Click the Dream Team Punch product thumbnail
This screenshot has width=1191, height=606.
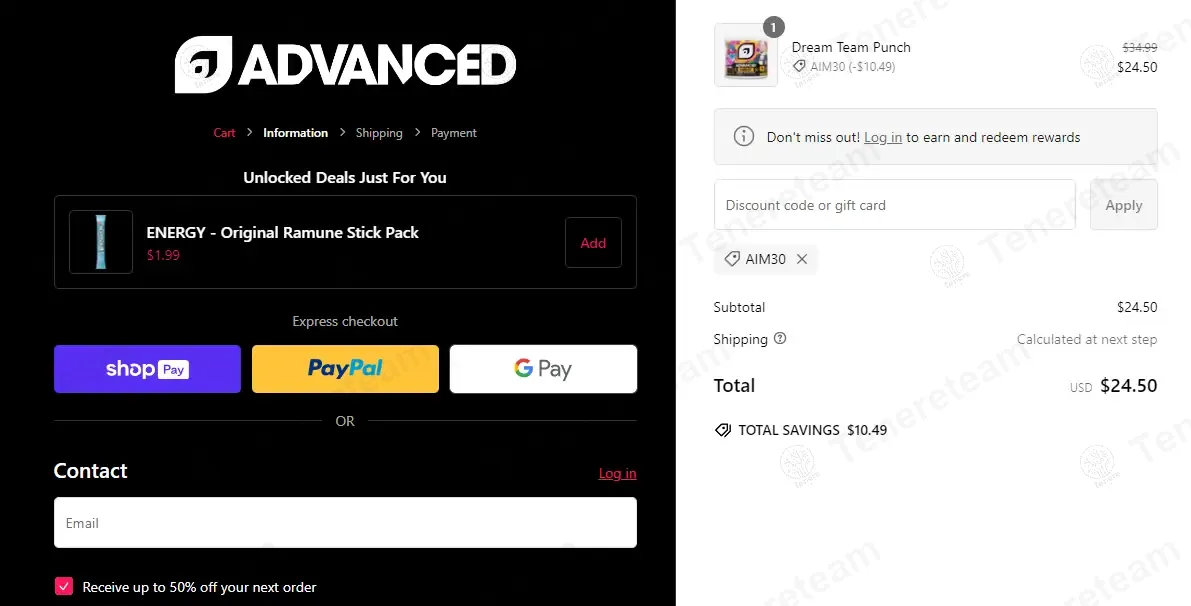click(x=745, y=55)
